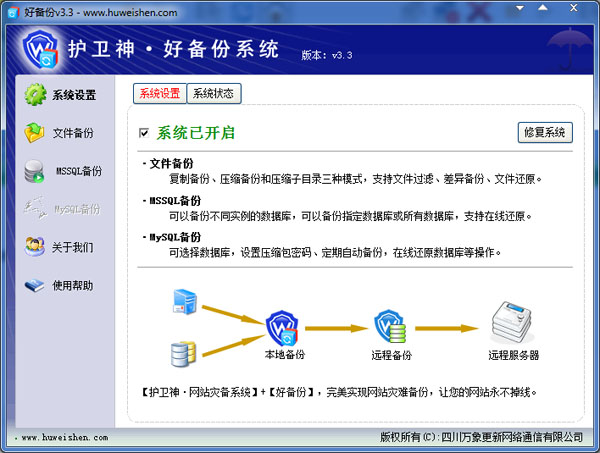Select the red 系统设置 tab
Image resolution: width=600 pixels, height=453 pixels.
(x=159, y=94)
